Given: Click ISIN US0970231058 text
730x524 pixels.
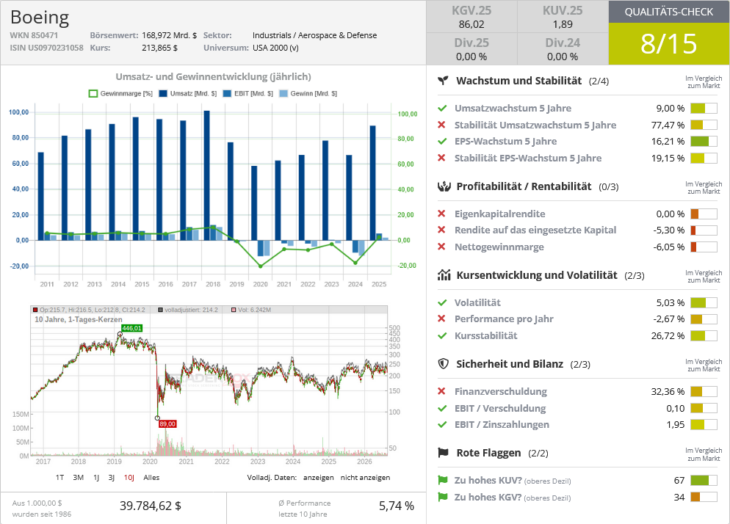Looking at the screenshot, I should coord(47,47).
